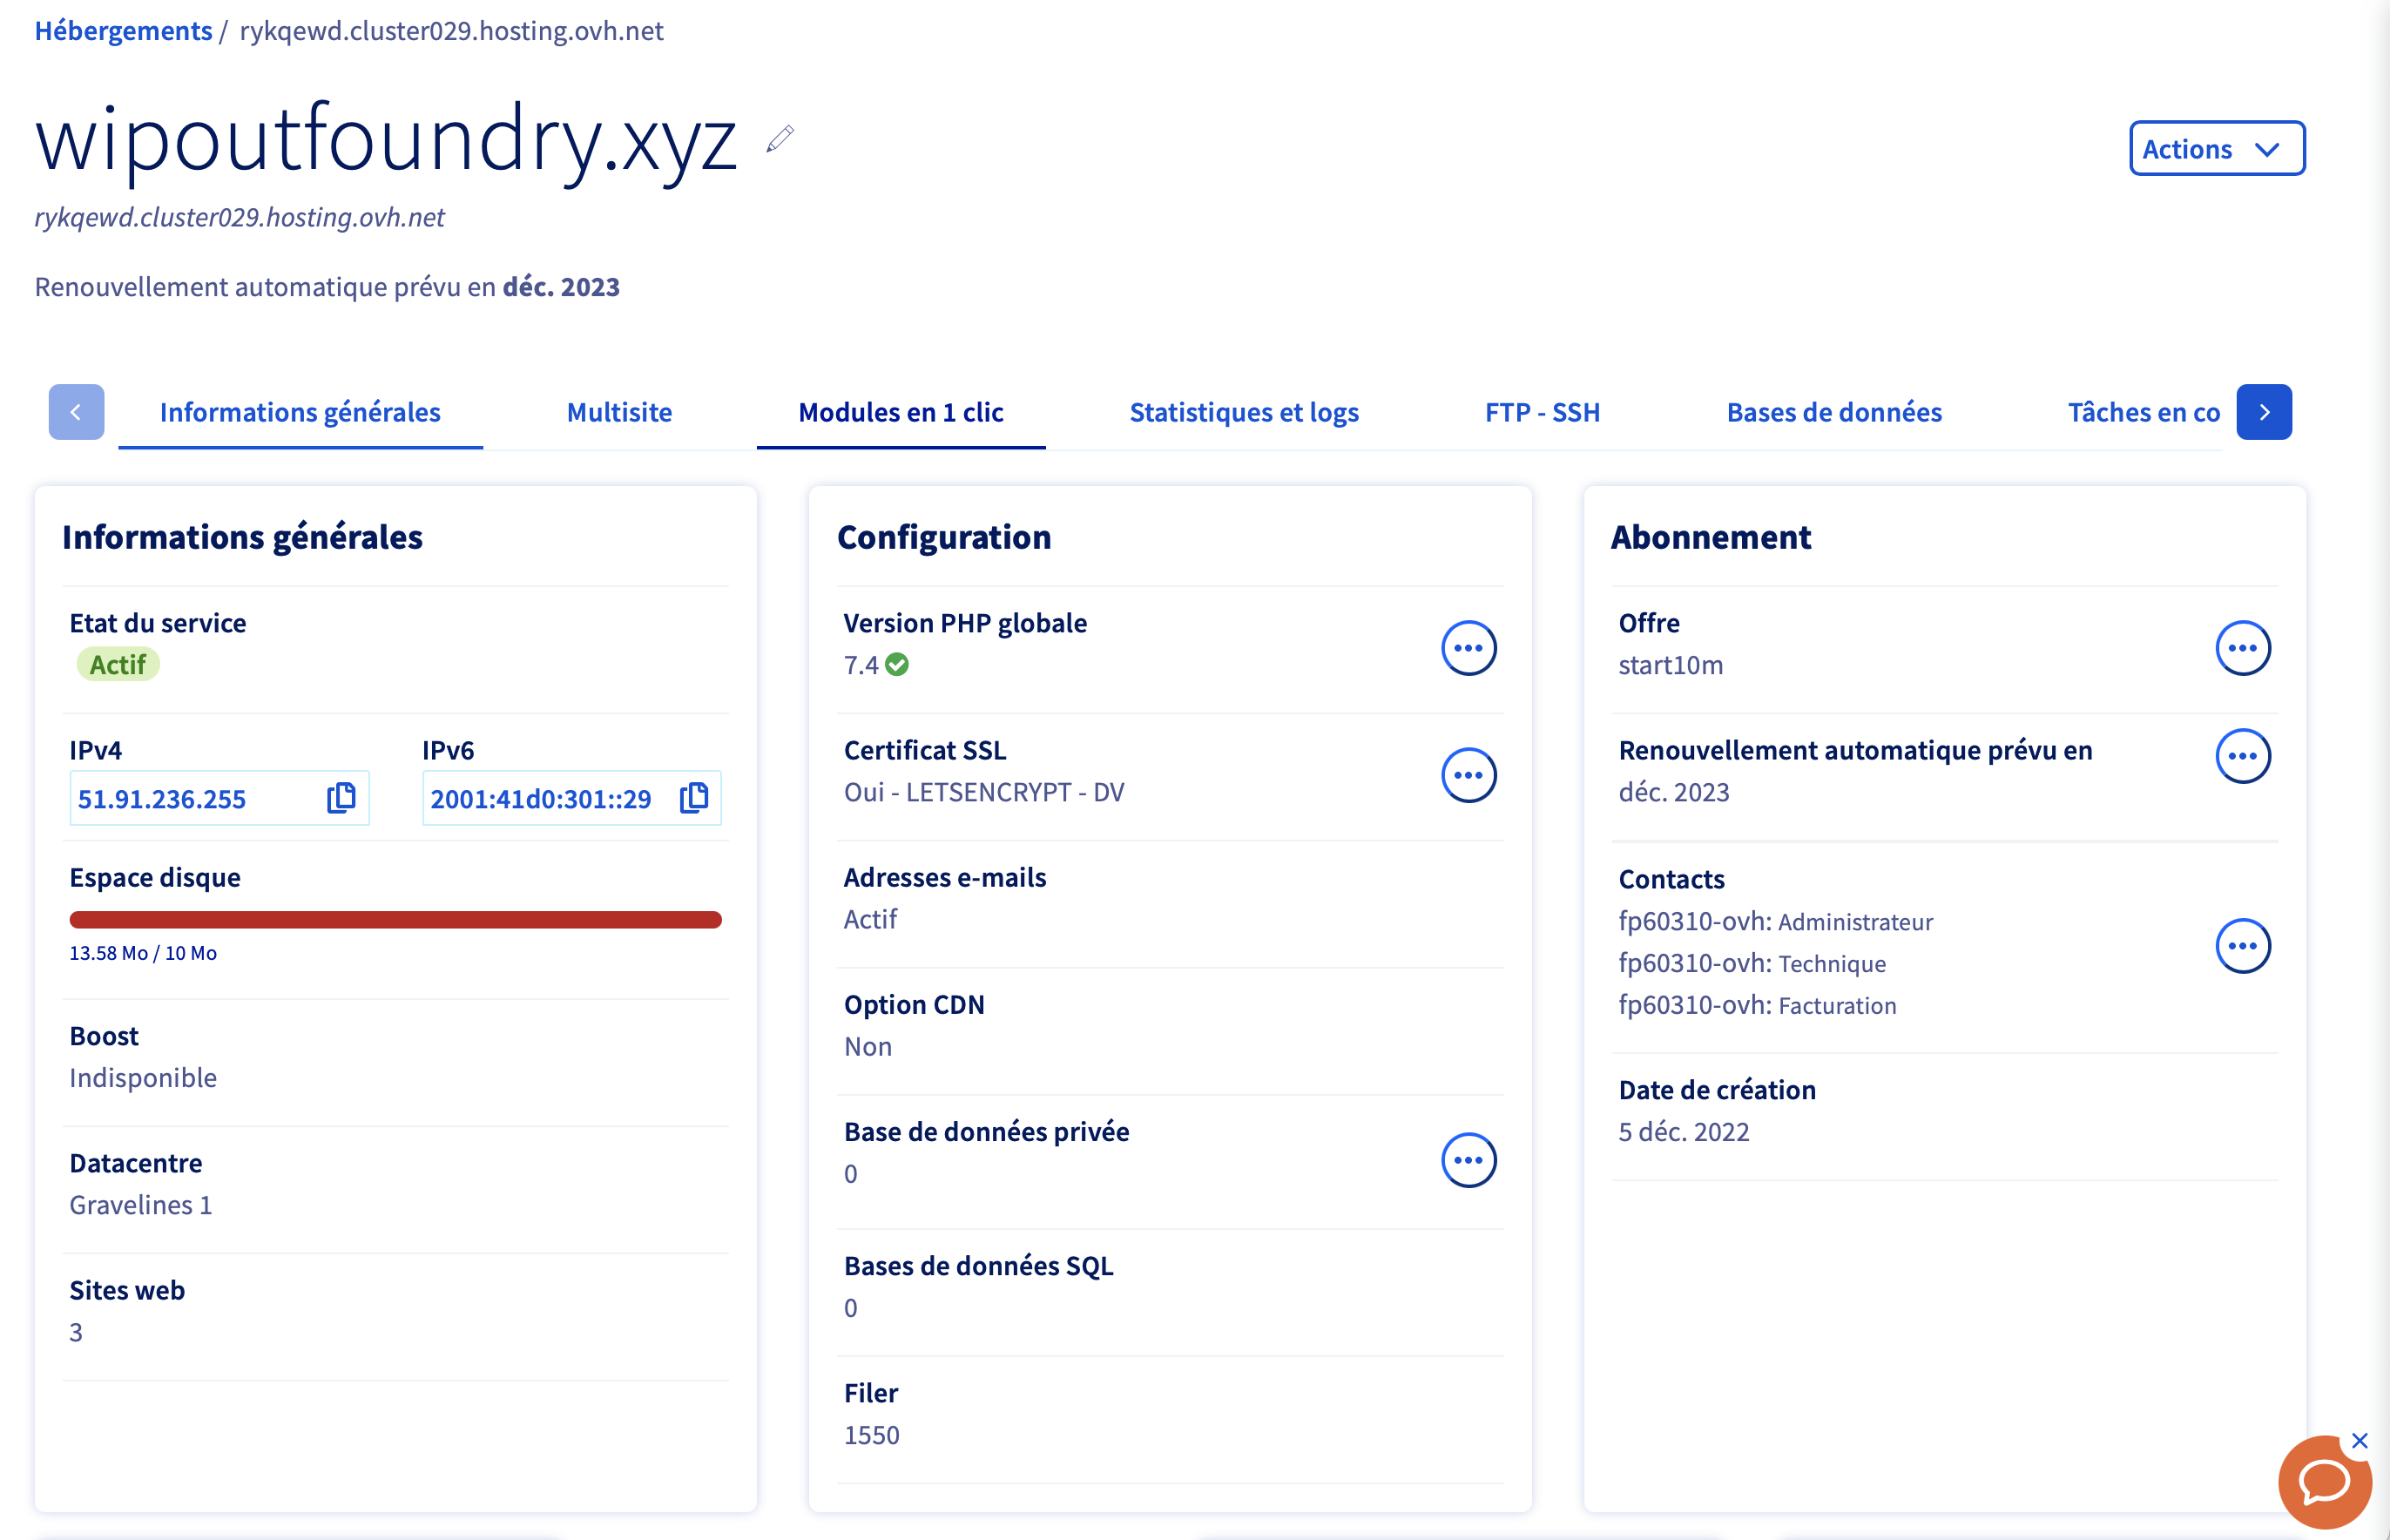Image resolution: width=2390 pixels, height=1540 pixels.
Task: Open the Certificat SSL three-dot menu
Action: click(1467, 775)
